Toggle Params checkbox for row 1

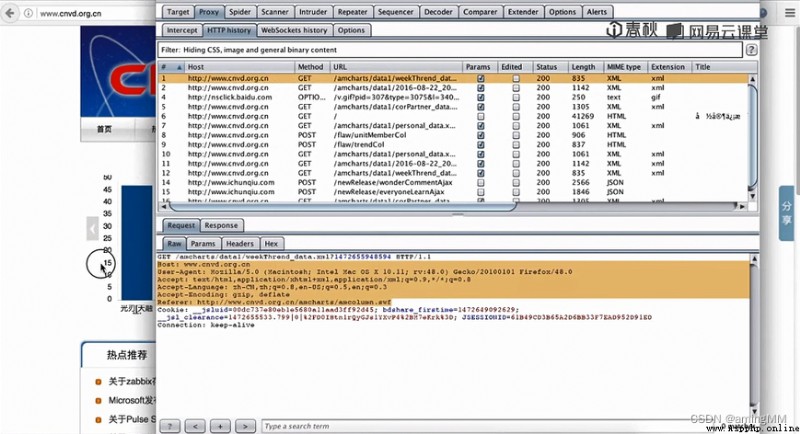click(x=481, y=79)
